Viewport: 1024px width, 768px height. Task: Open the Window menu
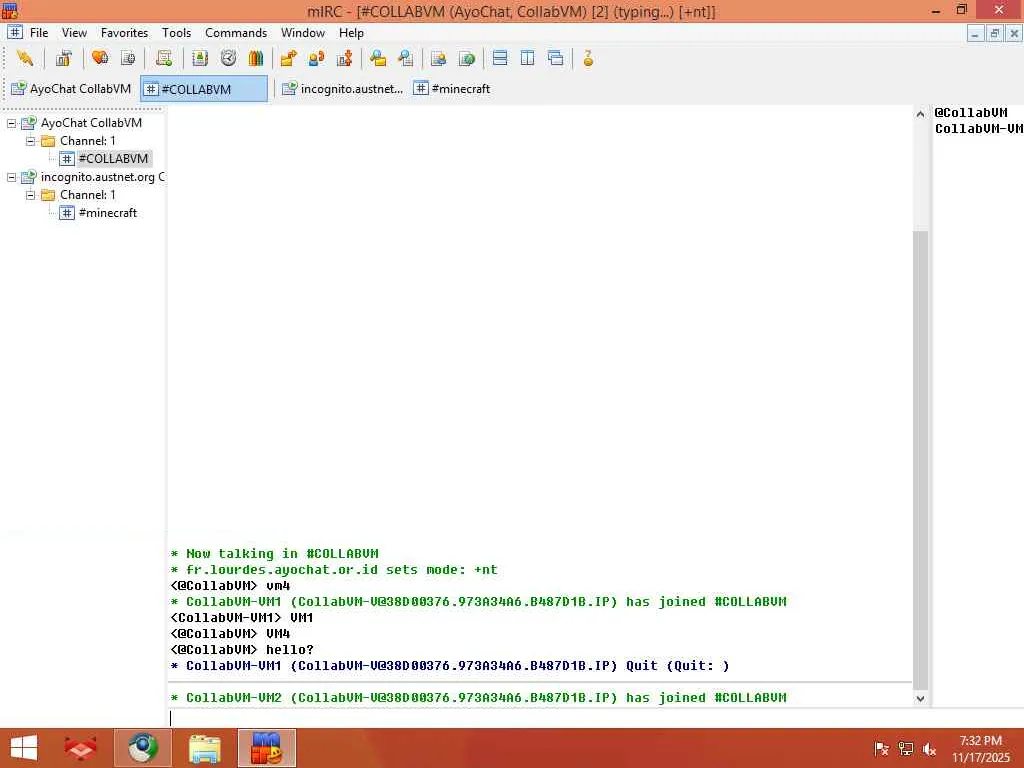coord(302,33)
